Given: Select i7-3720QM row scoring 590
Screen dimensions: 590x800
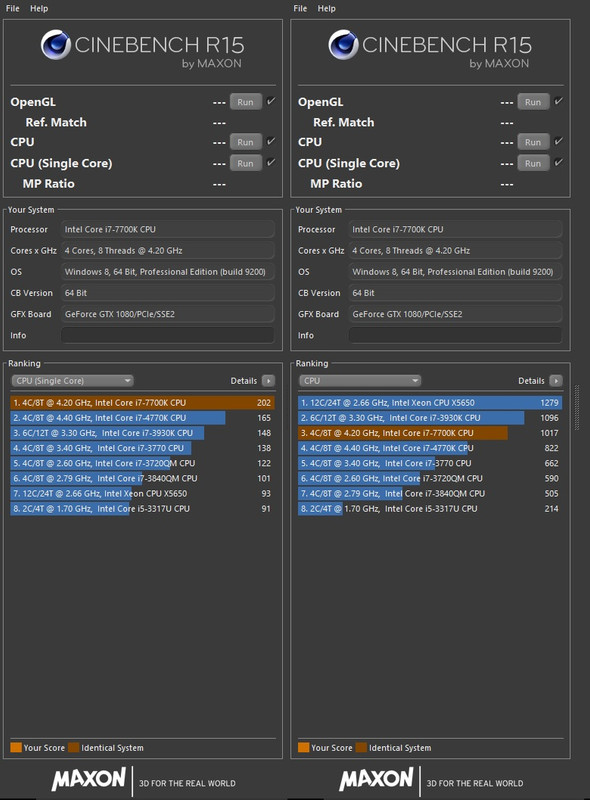Looking at the screenshot, I should (430, 479).
